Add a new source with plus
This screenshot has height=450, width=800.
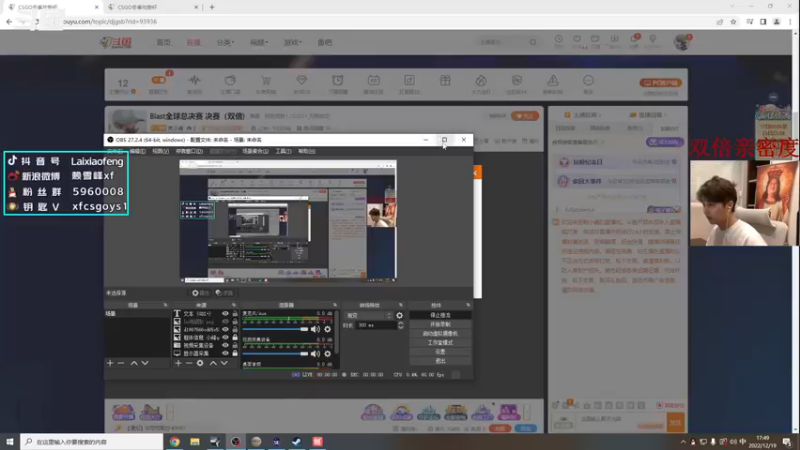pos(178,363)
